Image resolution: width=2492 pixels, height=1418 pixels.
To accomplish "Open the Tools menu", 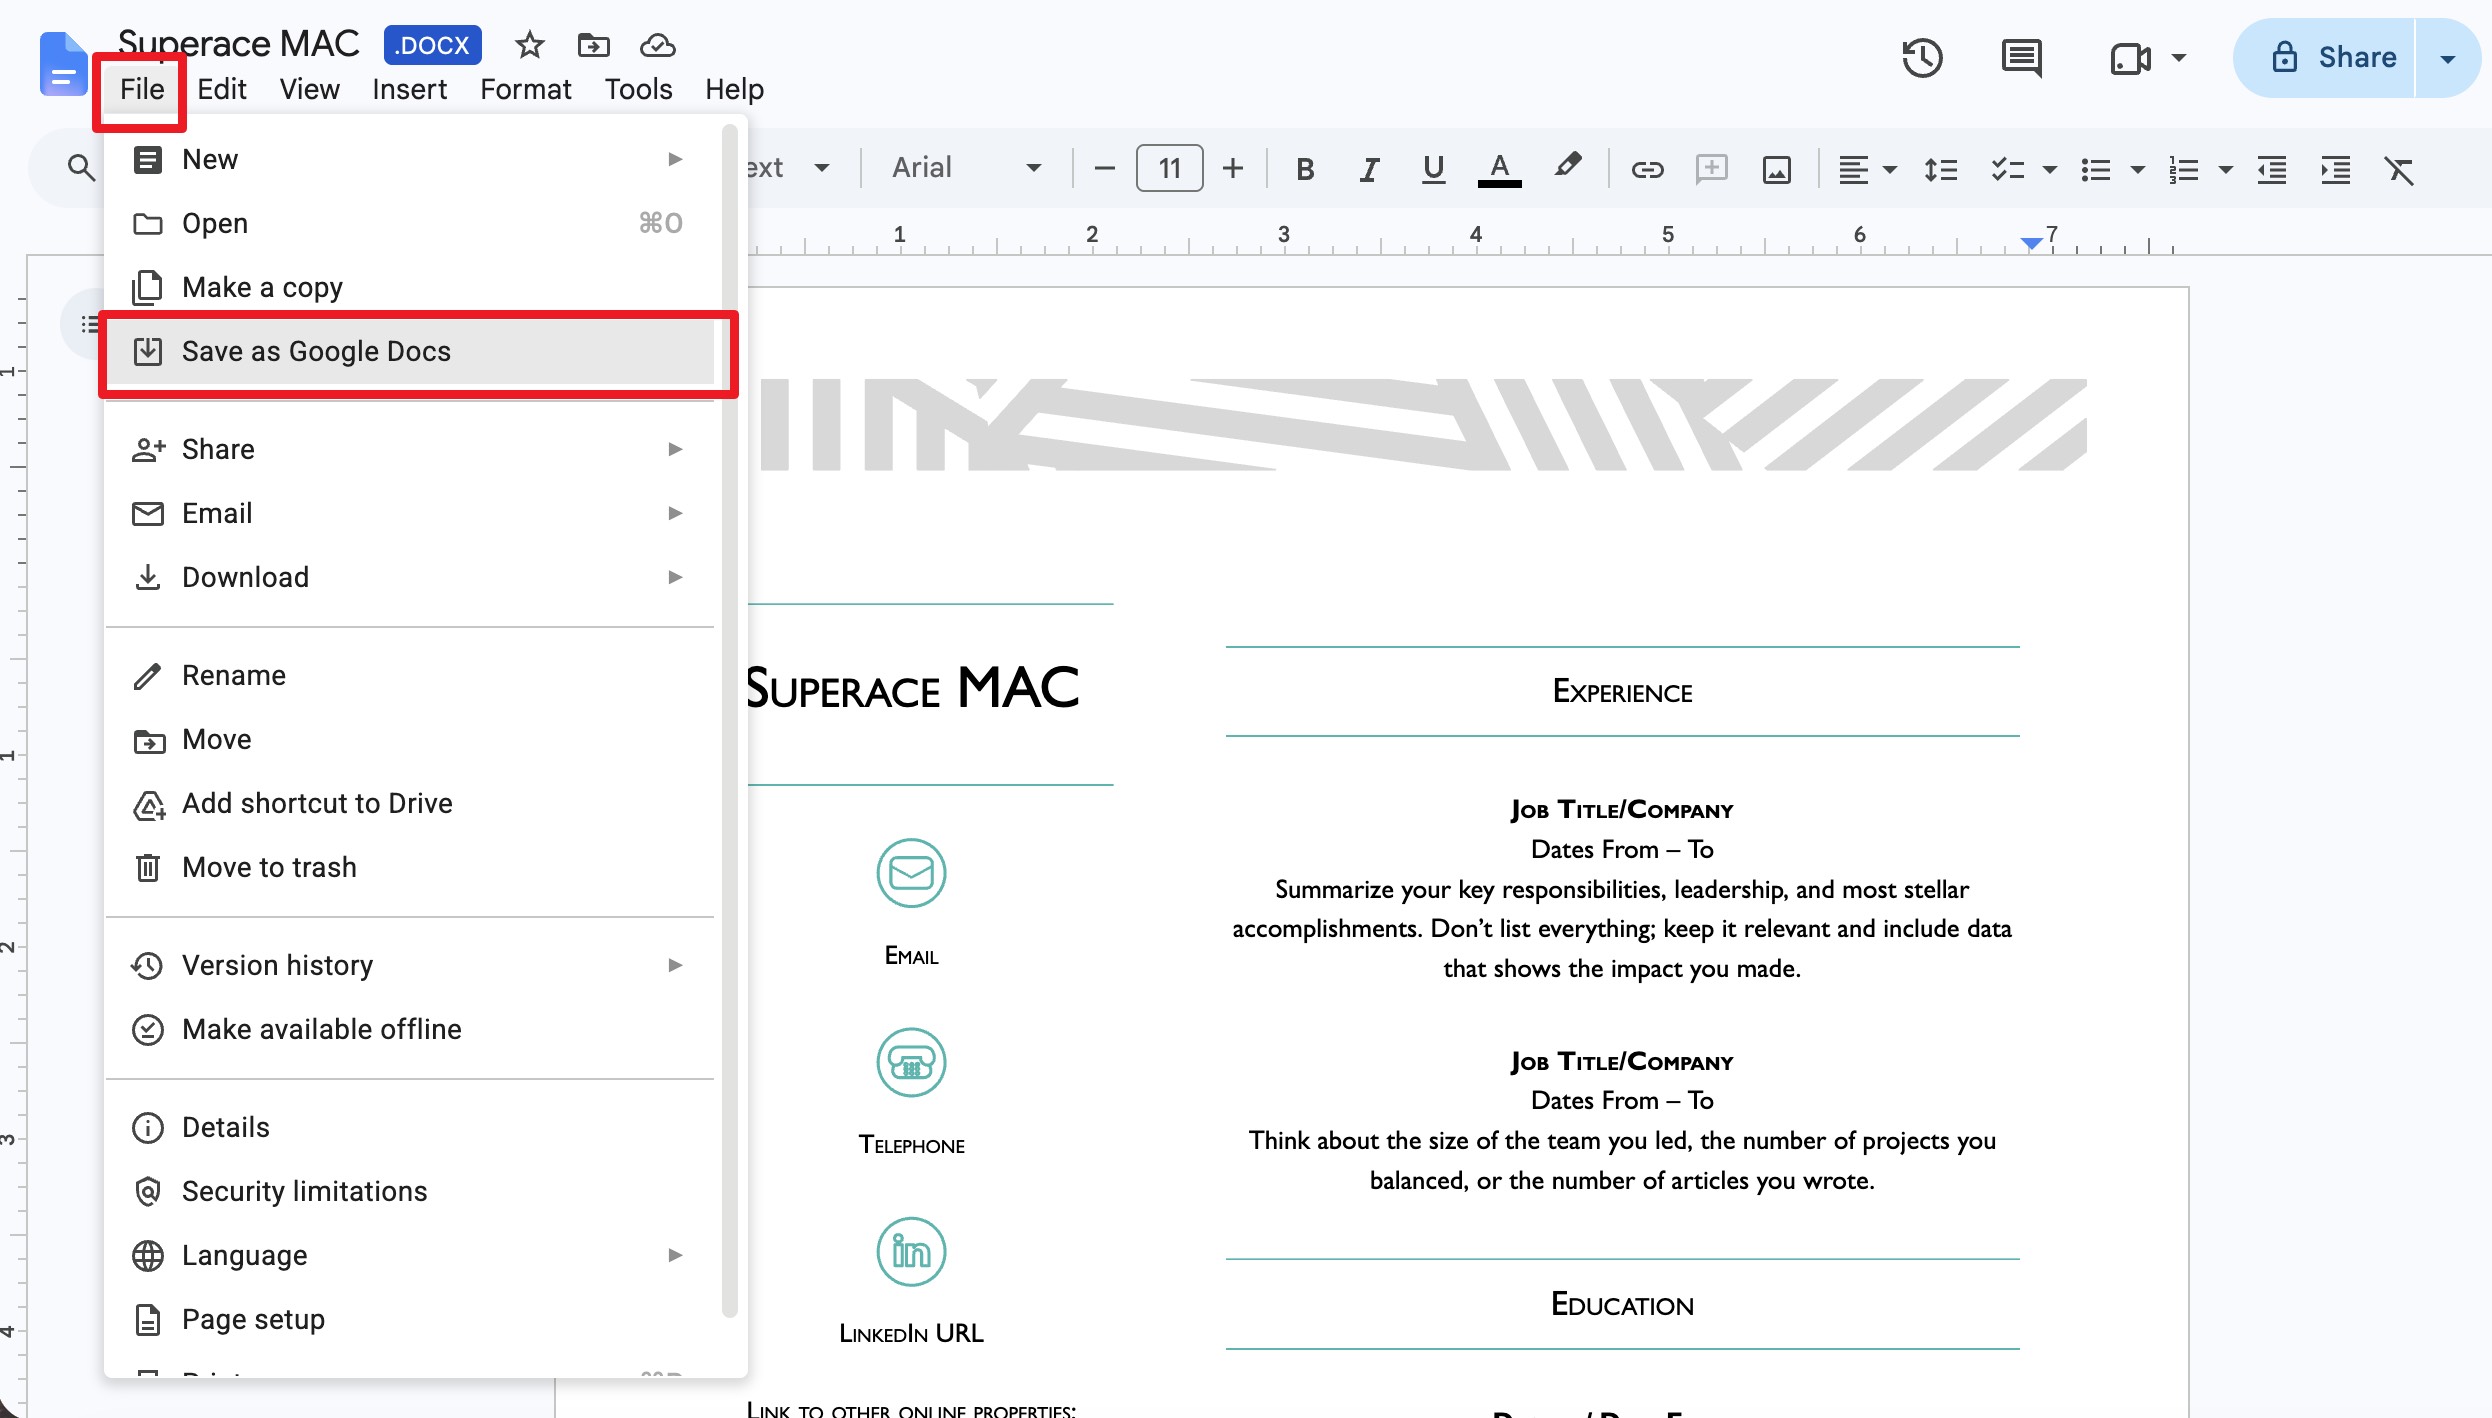I will 638,89.
